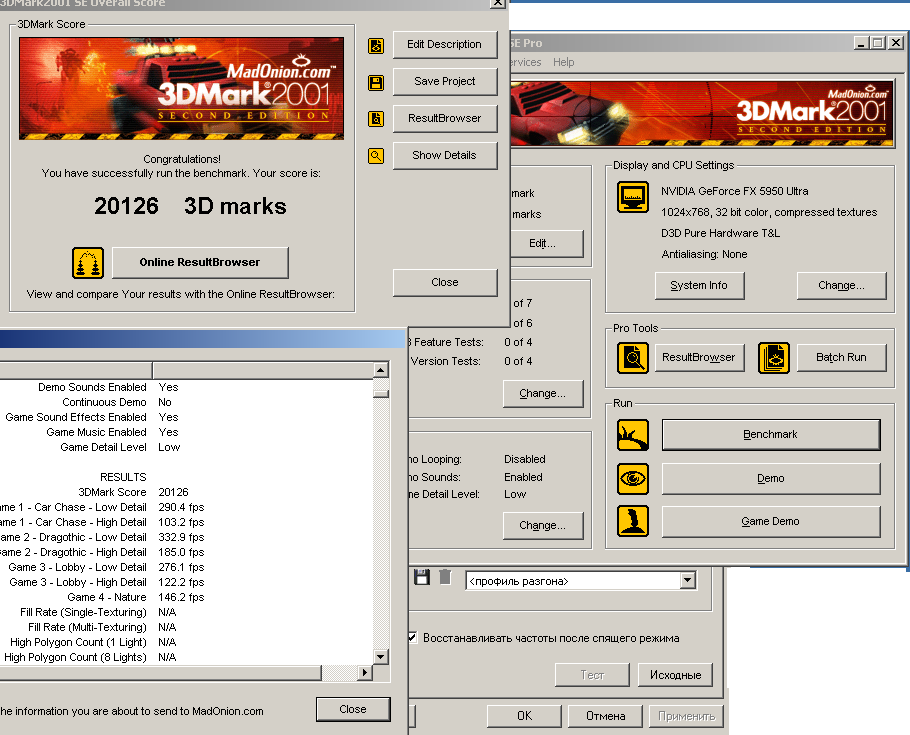The image size is (910, 735).
Task: Click the trash delete profile icon
Action: pyautogui.click(x=445, y=577)
